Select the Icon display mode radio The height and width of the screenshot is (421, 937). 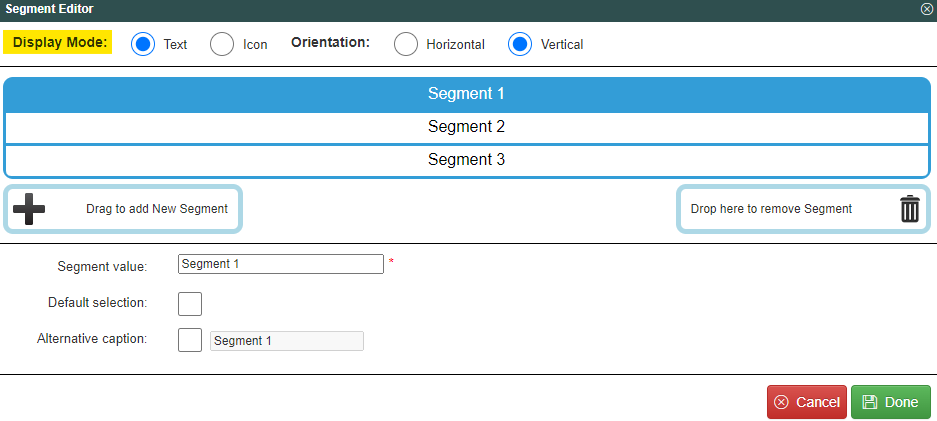click(222, 44)
